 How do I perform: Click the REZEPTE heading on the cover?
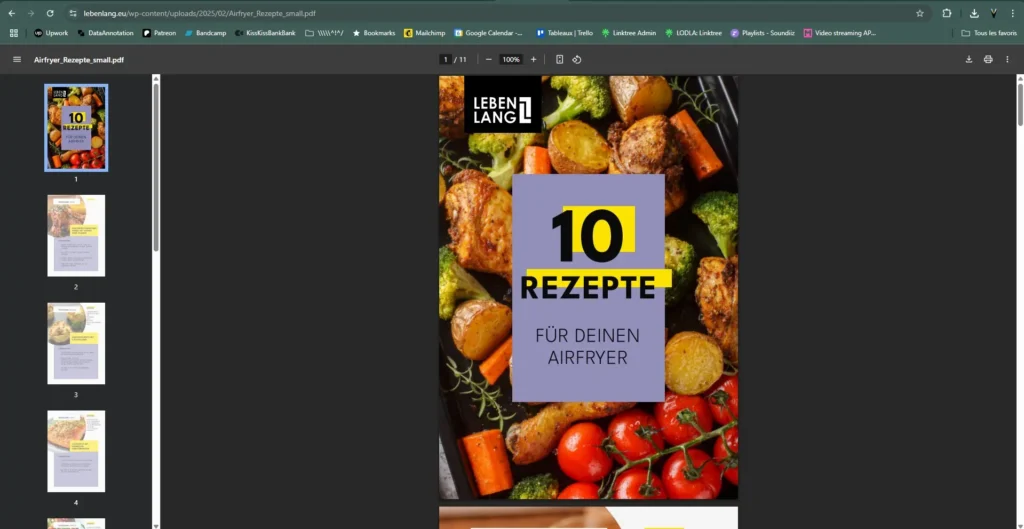[588, 287]
